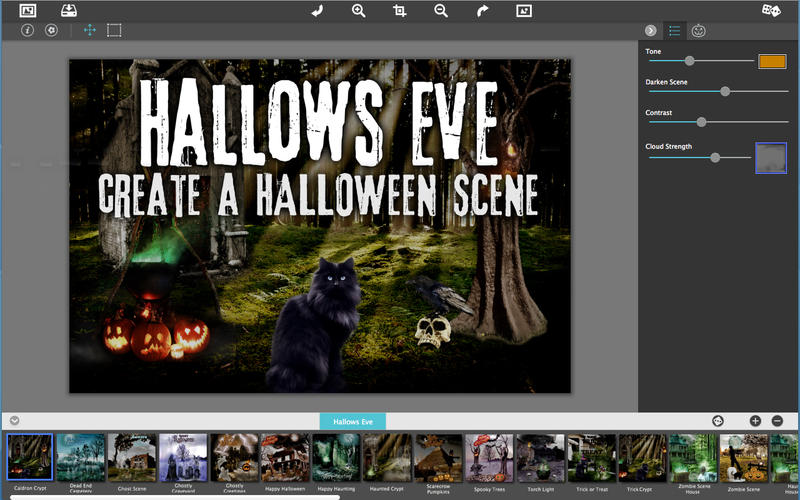The width and height of the screenshot is (800, 500).
Task: Click the undo arrow icon
Action: 317,11
